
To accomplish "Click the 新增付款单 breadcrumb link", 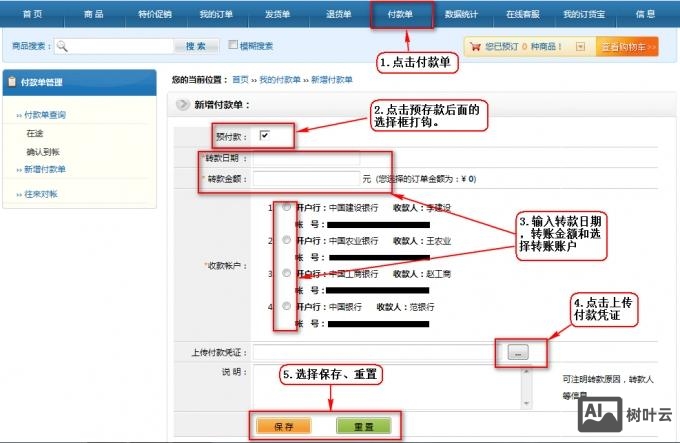I will click(x=332, y=79).
